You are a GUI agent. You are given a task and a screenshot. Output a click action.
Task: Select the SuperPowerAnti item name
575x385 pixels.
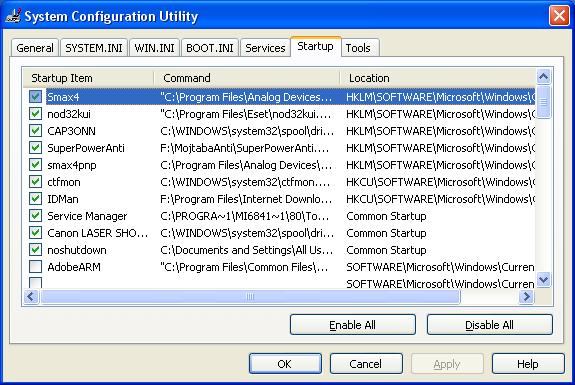pos(86,148)
